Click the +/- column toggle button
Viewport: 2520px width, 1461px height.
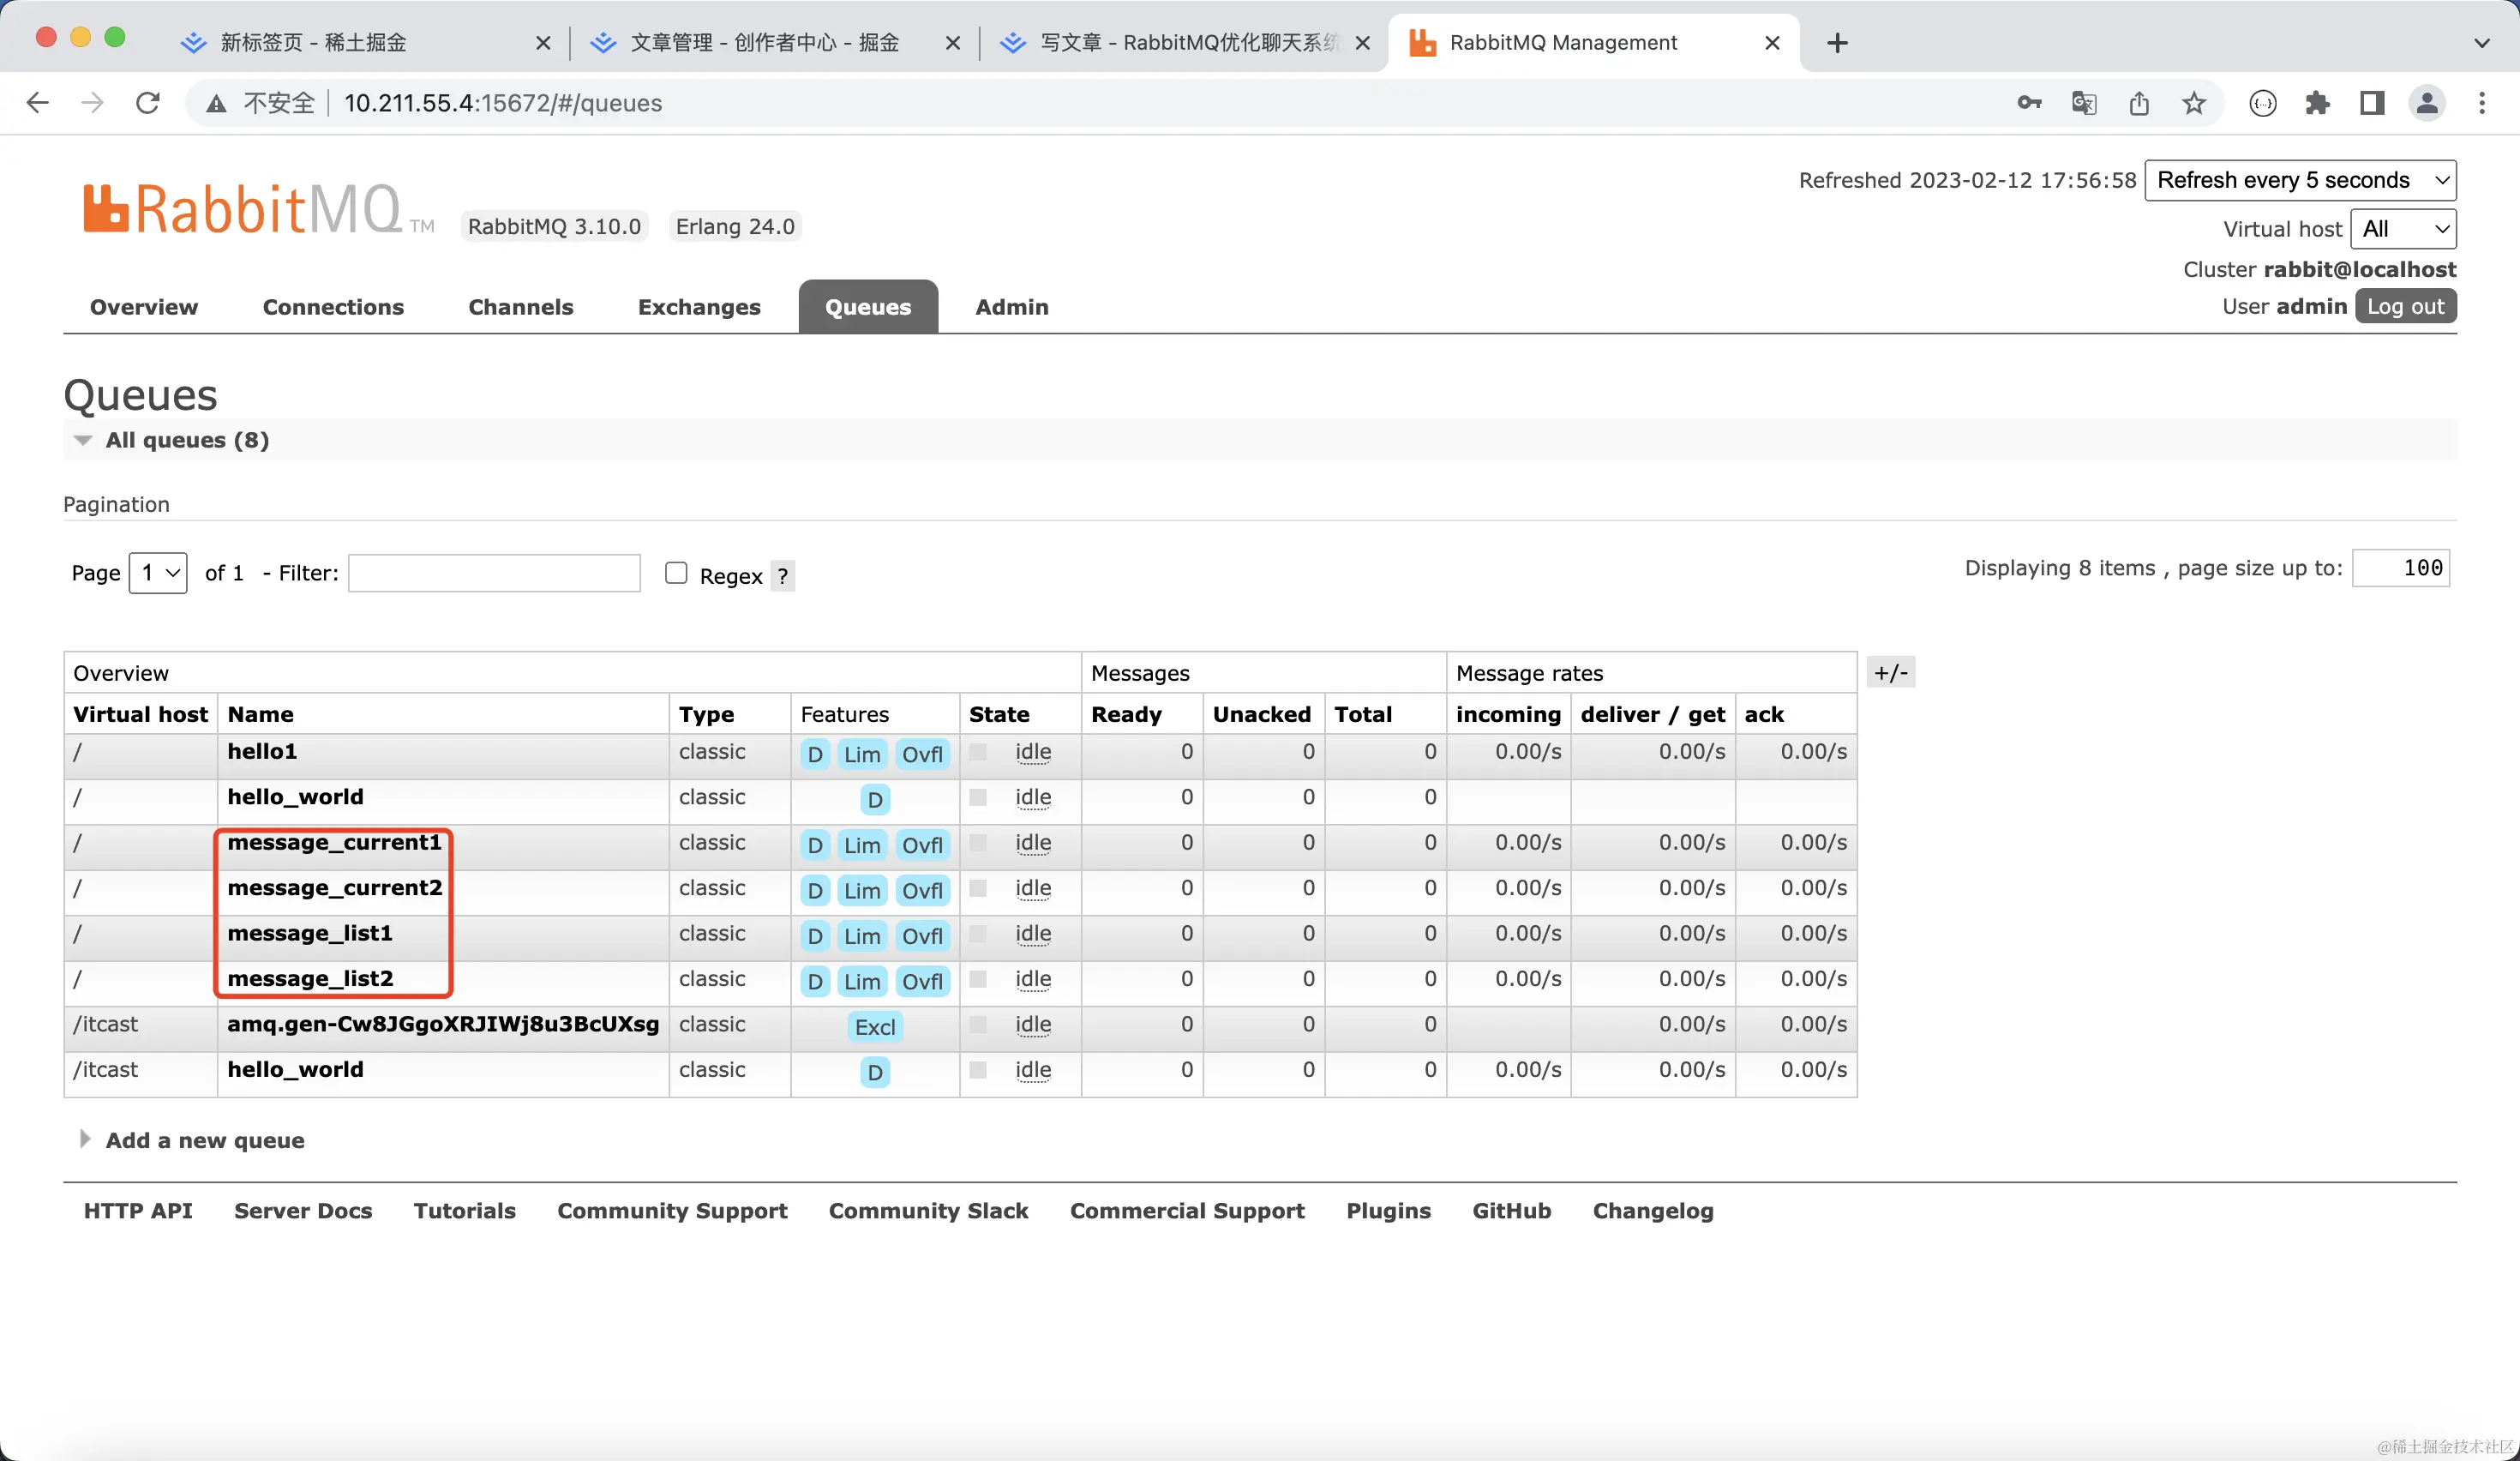point(1890,673)
